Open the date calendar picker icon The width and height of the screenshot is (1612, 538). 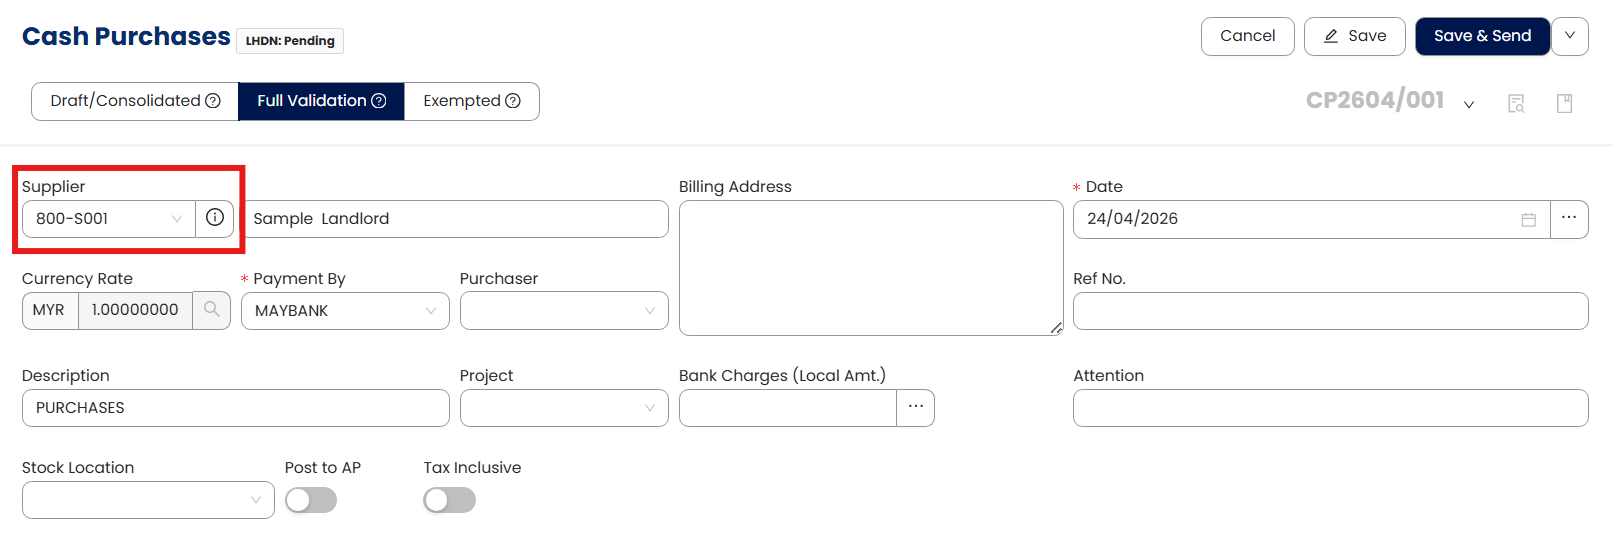[x=1528, y=219]
